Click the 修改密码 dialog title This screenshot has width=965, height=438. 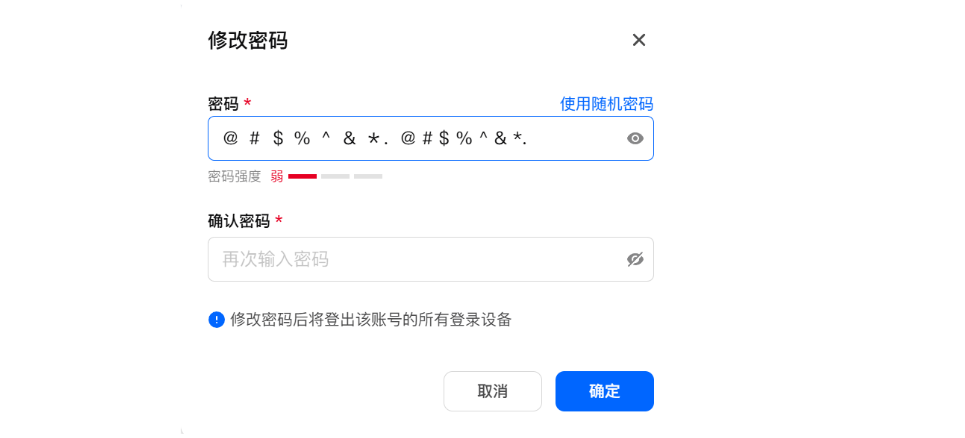click(248, 40)
